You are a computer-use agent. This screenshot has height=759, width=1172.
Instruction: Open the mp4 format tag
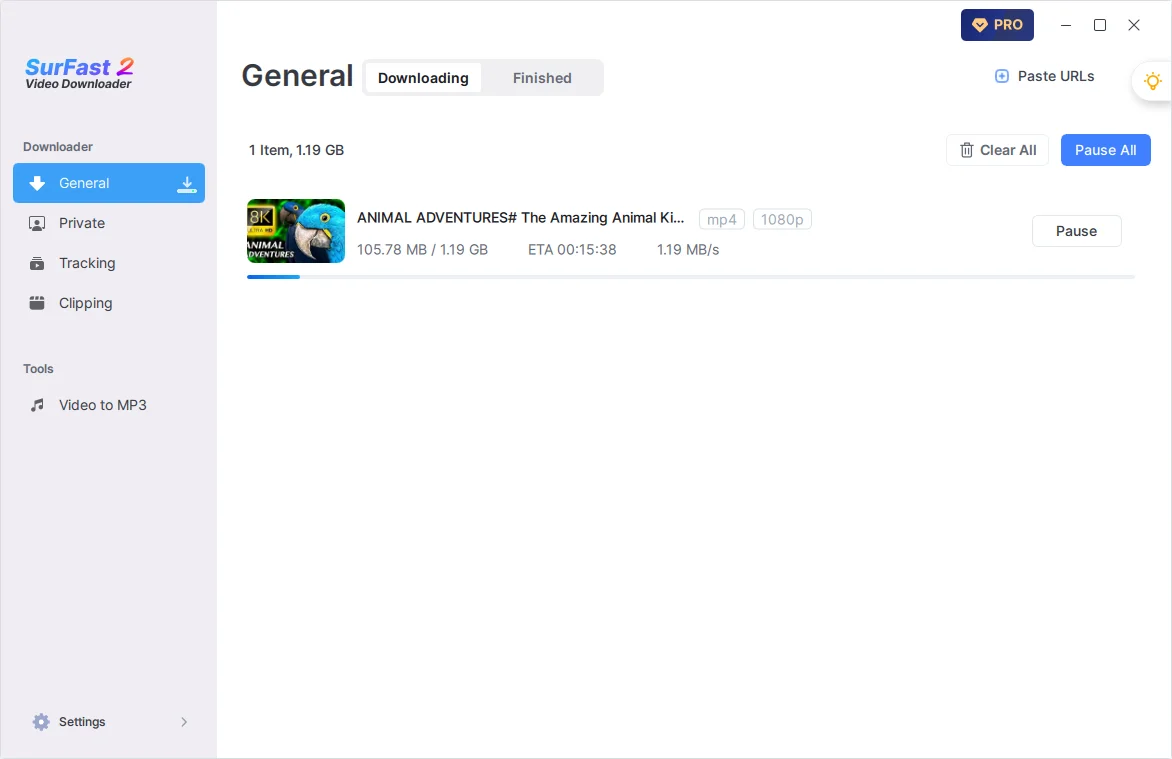(x=721, y=218)
